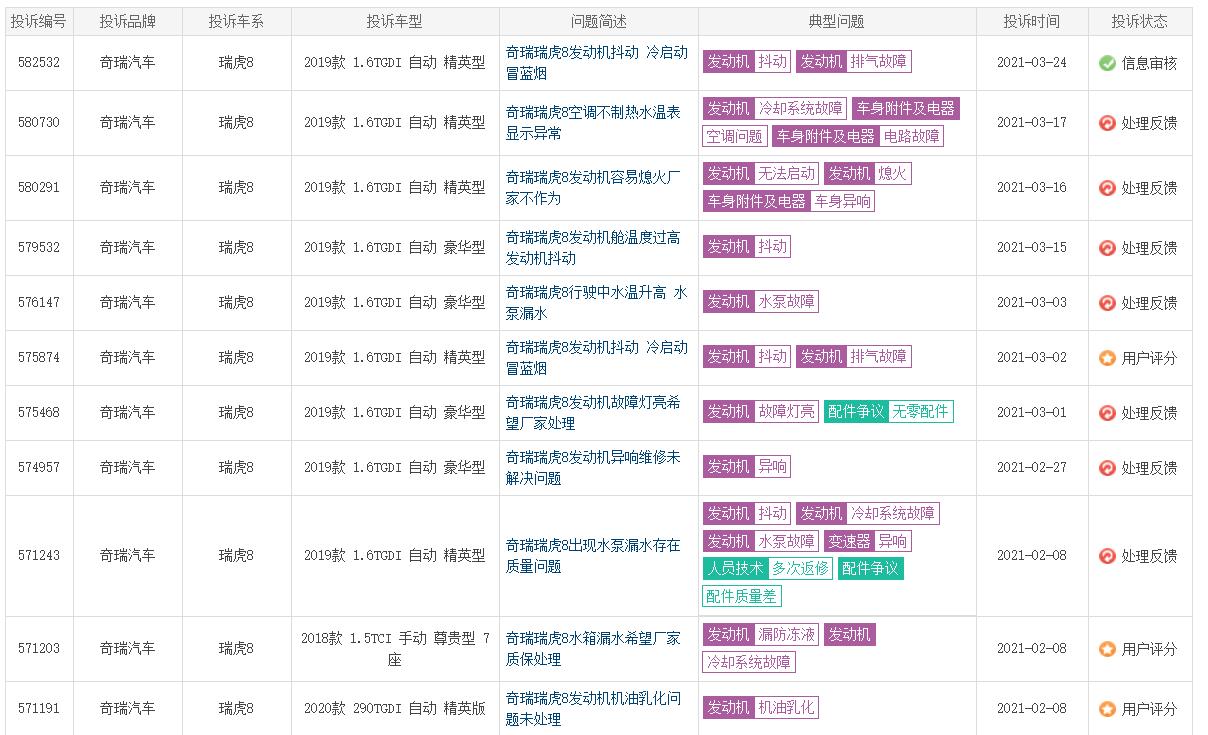This screenshot has height=735, width=1208.
Task: Click orange star icon in row 571203
Action: coord(1107,649)
